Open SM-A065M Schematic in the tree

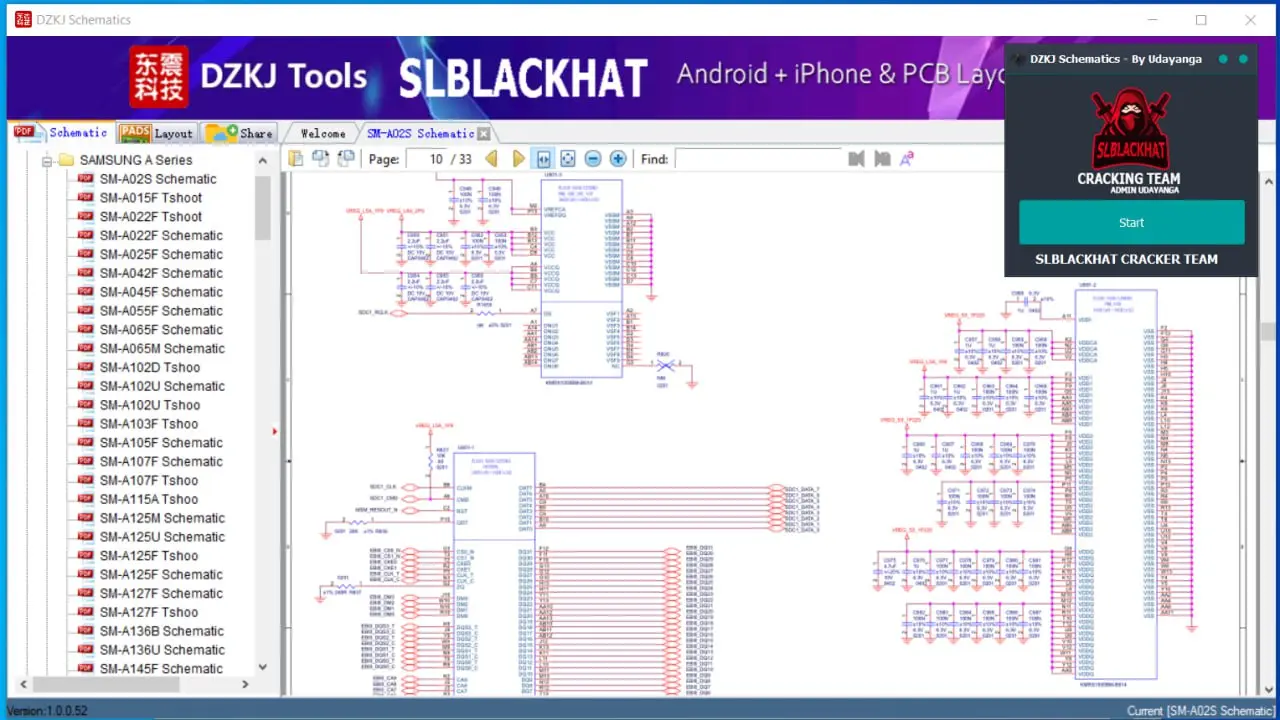(x=162, y=349)
